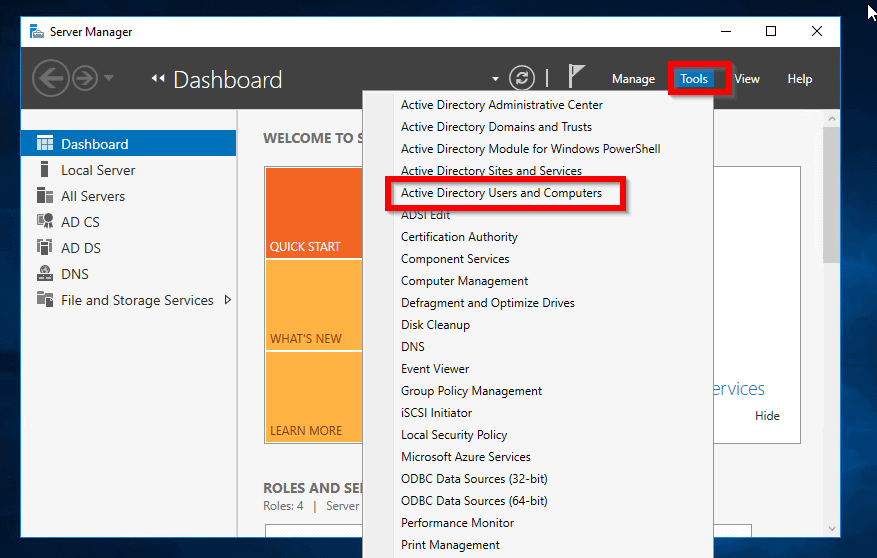Open the navigation history dropdown arrow
The width and height of the screenshot is (877, 558).
pyautogui.click(x=109, y=78)
